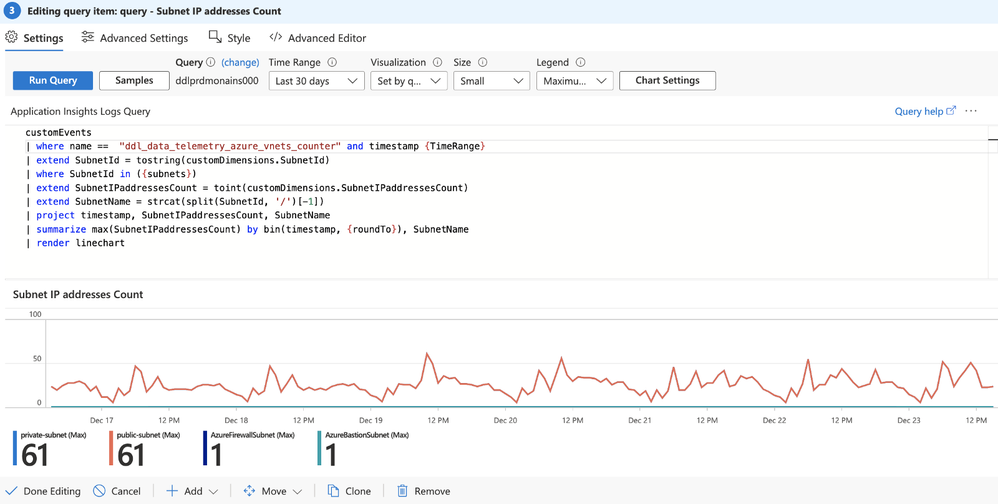This screenshot has width=998, height=504.
Task: Click the info icon next to Query label
Action: (211, 62)
